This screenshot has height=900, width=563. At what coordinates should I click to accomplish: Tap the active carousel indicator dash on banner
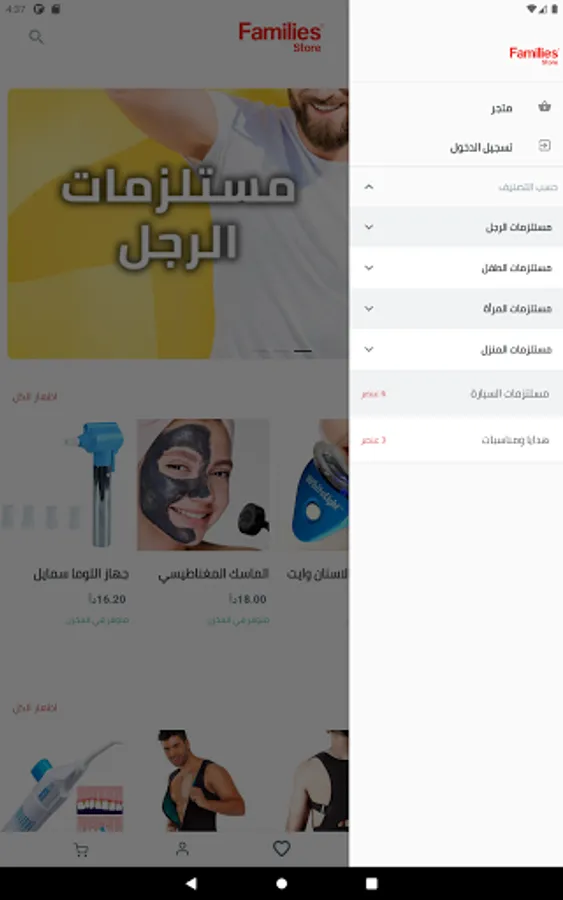click(302, 351)
